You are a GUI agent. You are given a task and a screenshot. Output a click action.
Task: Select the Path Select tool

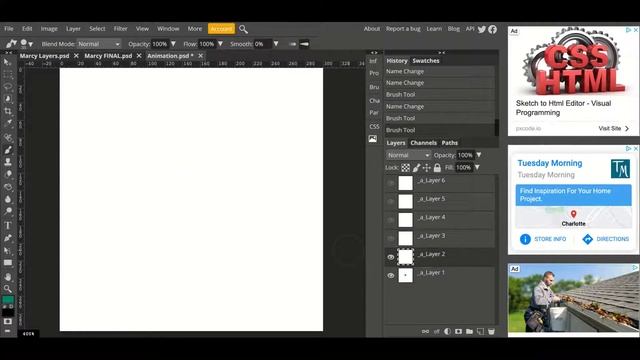7,250
